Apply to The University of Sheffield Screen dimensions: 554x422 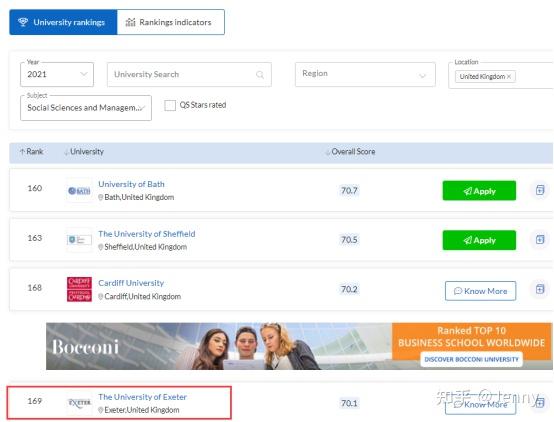click(x=479, y=240)
